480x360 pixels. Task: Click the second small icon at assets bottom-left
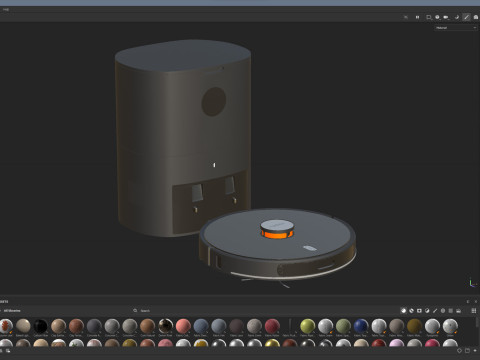click(x=8, y=351)
